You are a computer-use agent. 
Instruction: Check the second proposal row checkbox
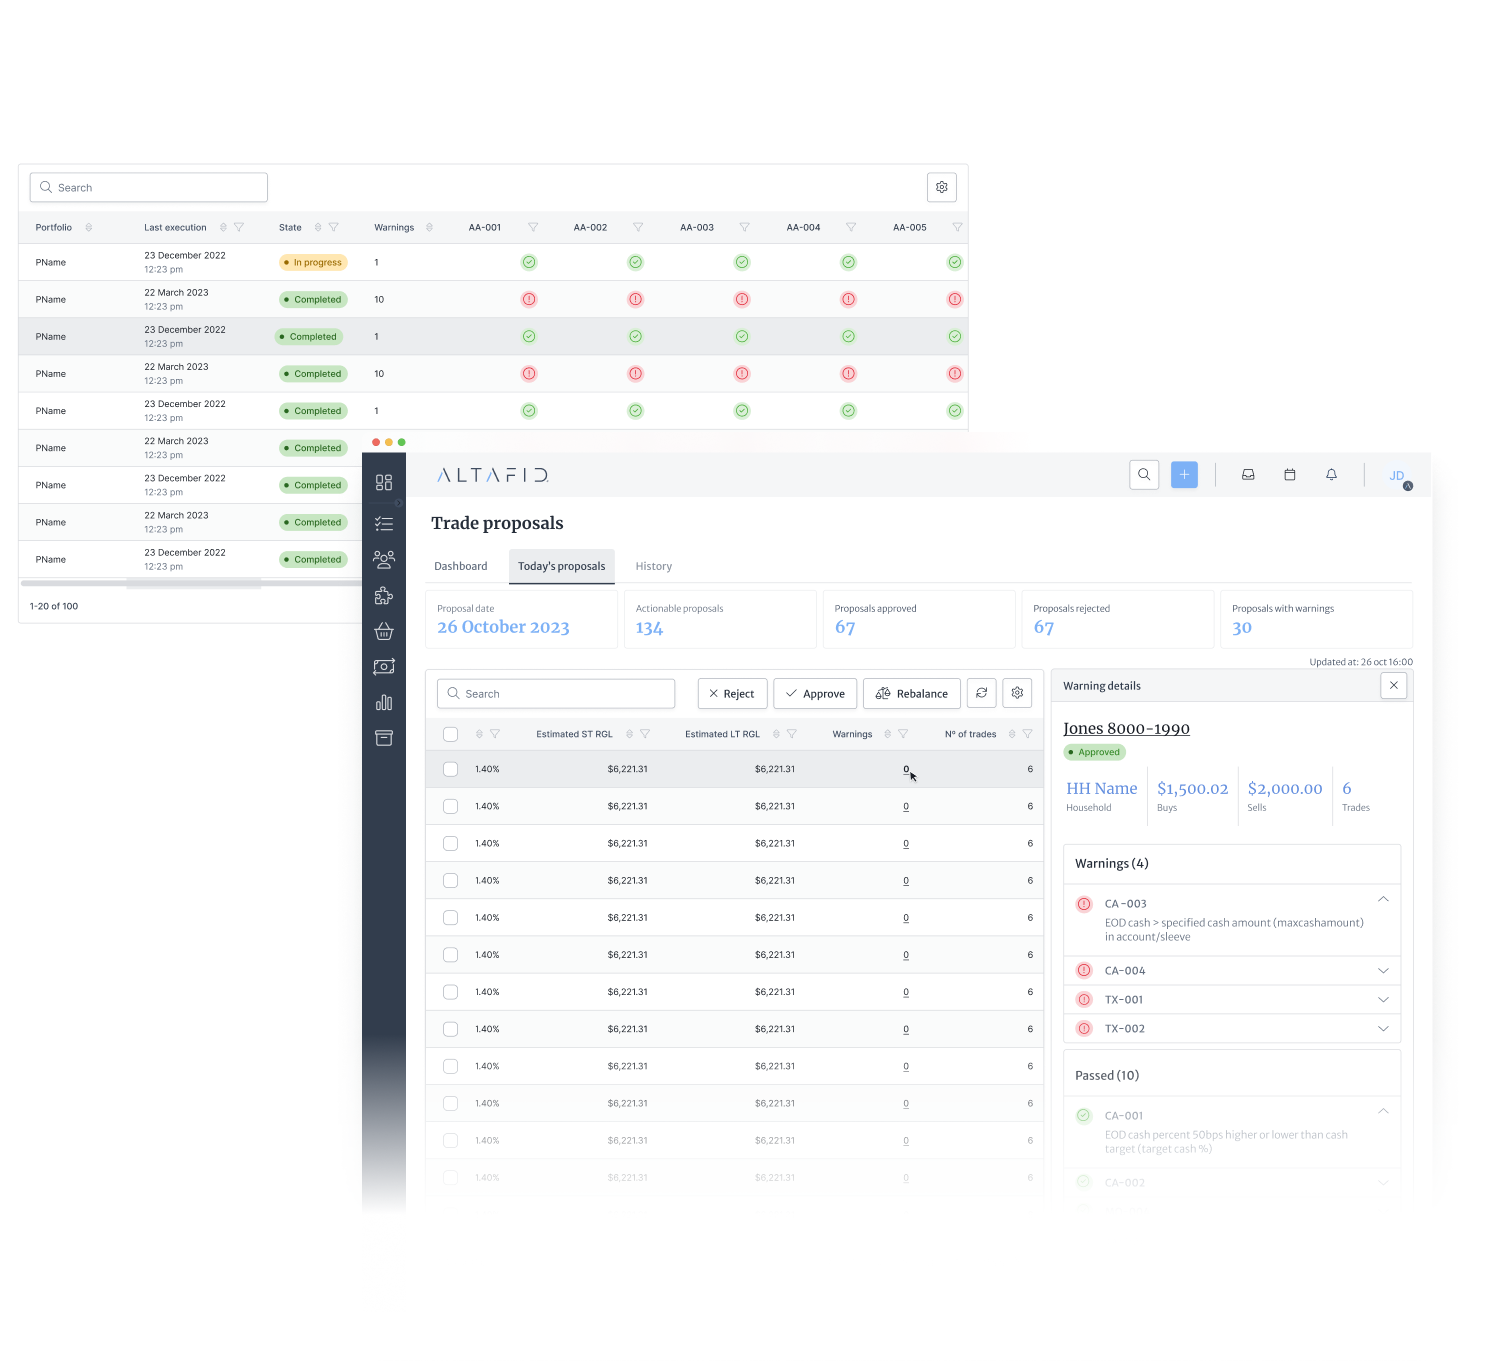pos(451,806)
